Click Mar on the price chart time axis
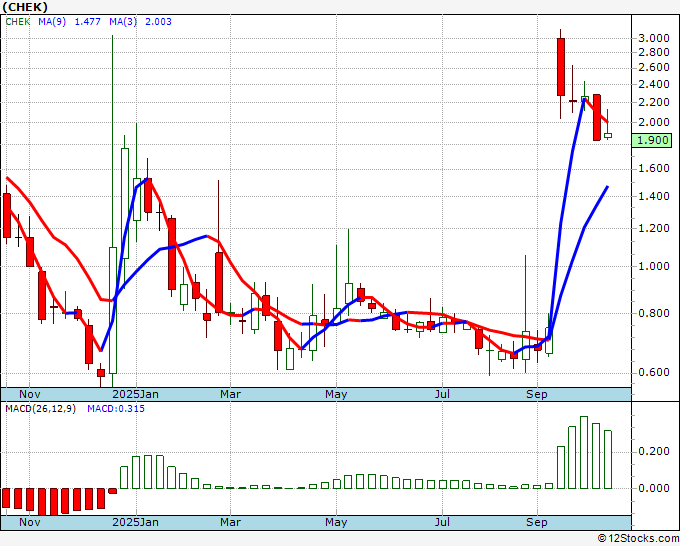 tap(230, 394)
